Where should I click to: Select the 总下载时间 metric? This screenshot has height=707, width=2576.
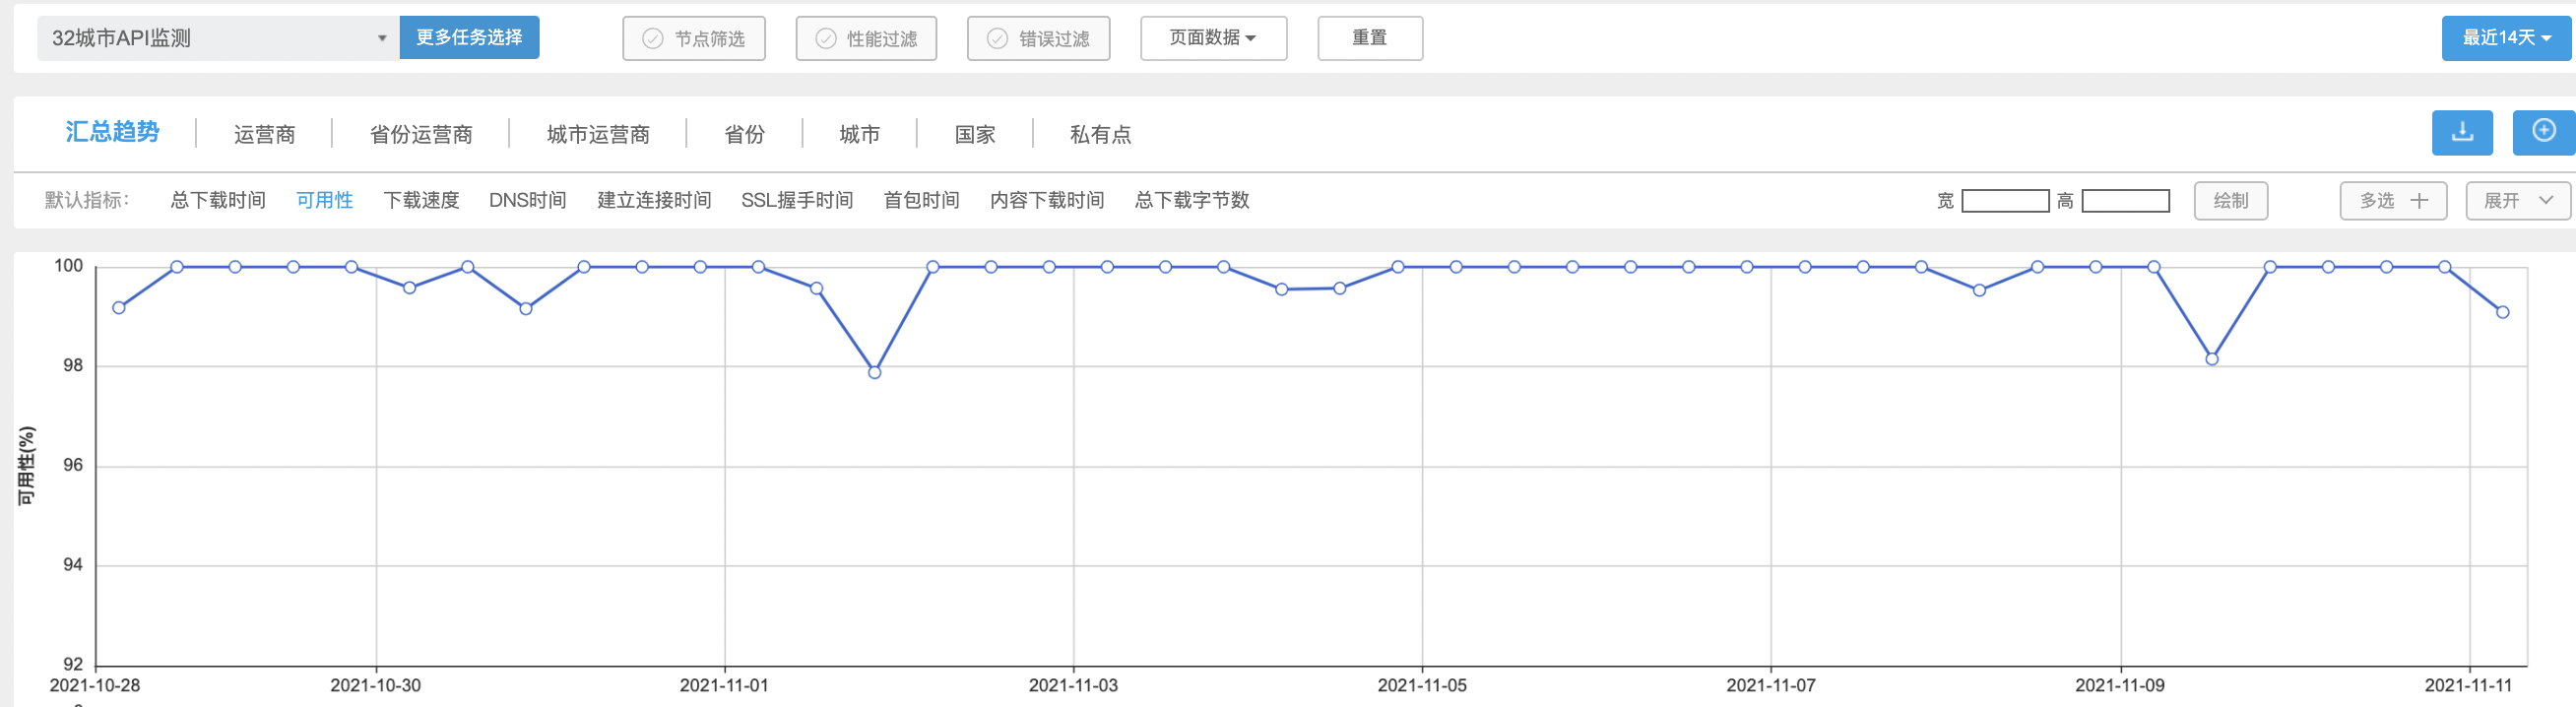coord(218,201)
